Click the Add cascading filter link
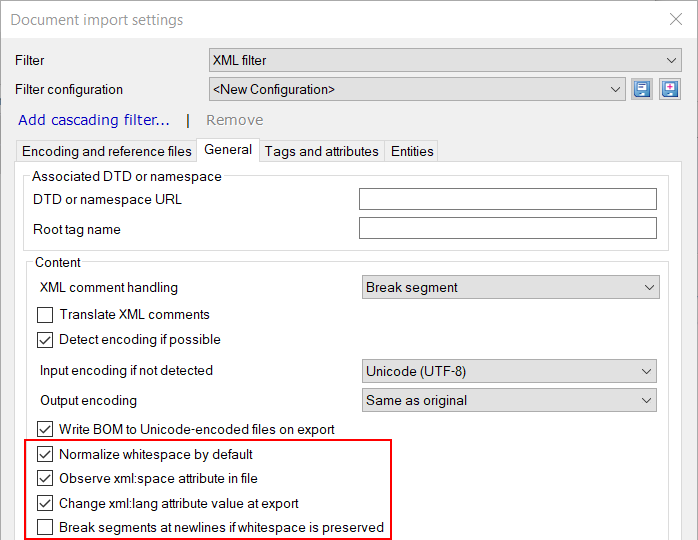Screen dimensions: 698x540 (94, 120)
